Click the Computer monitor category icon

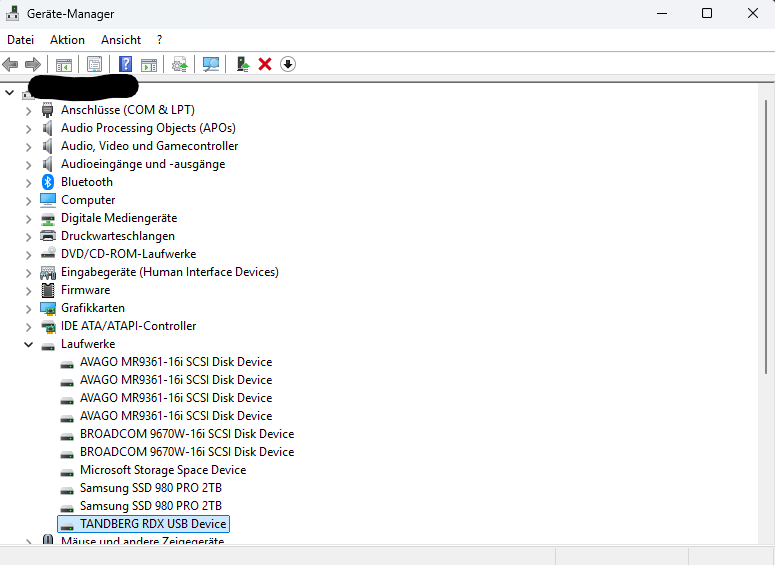pos(48,200)
